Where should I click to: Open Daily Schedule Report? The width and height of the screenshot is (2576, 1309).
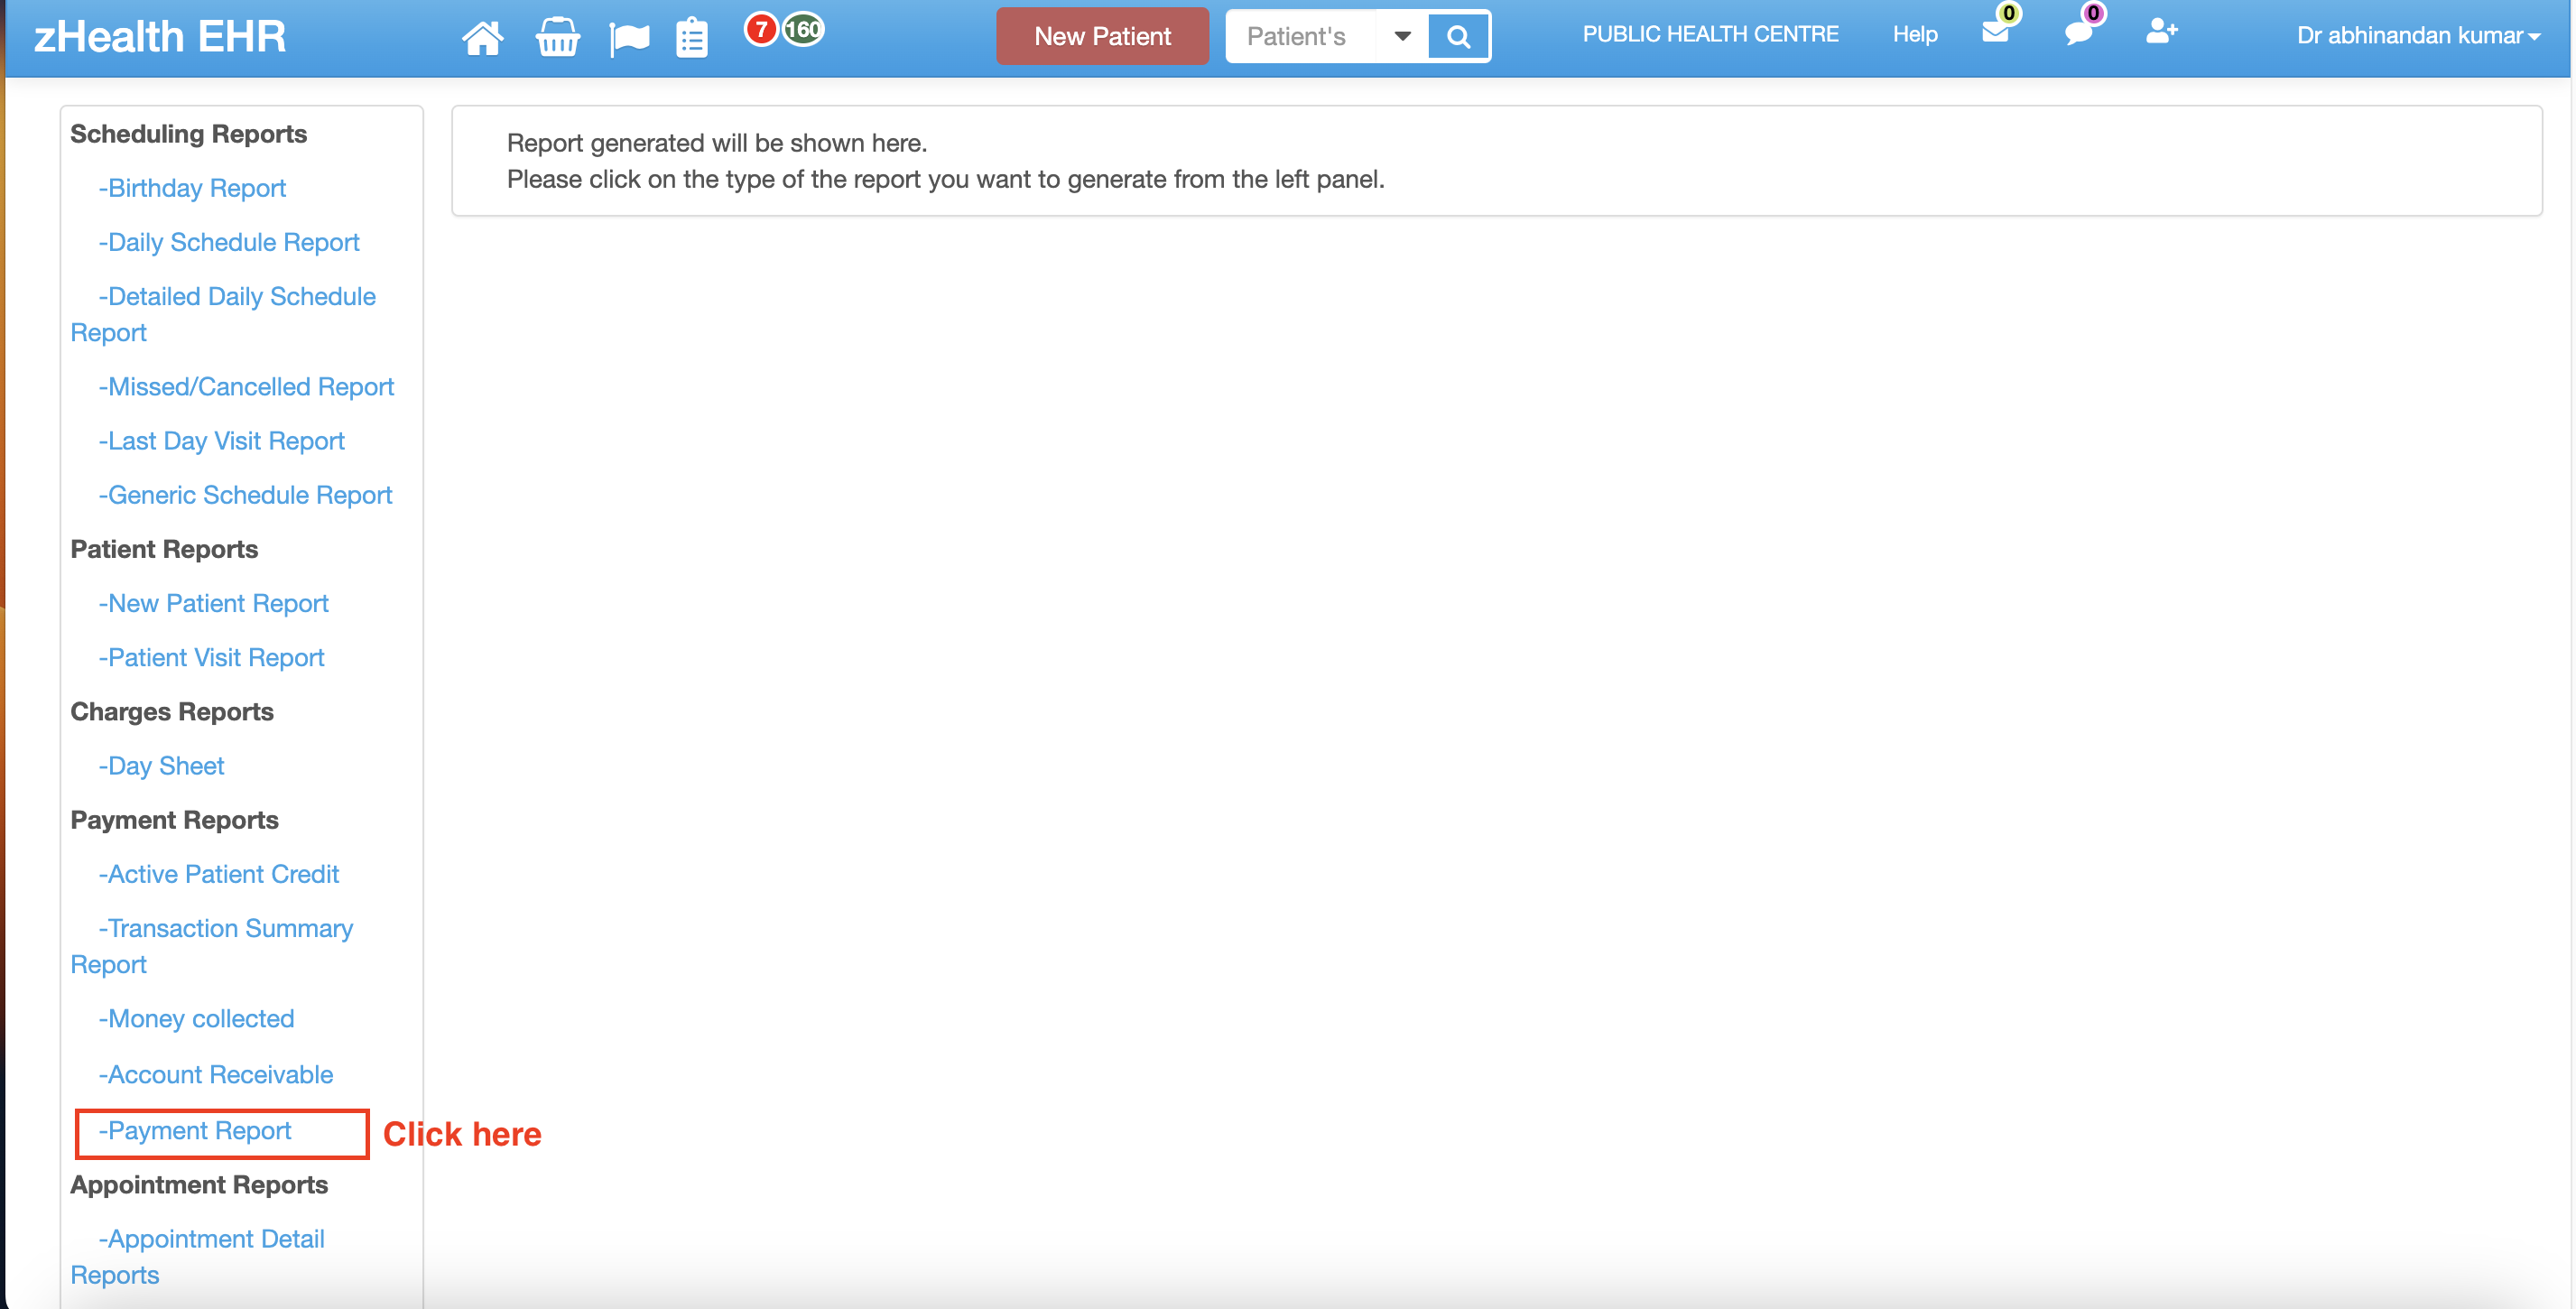tap(229, 242)
